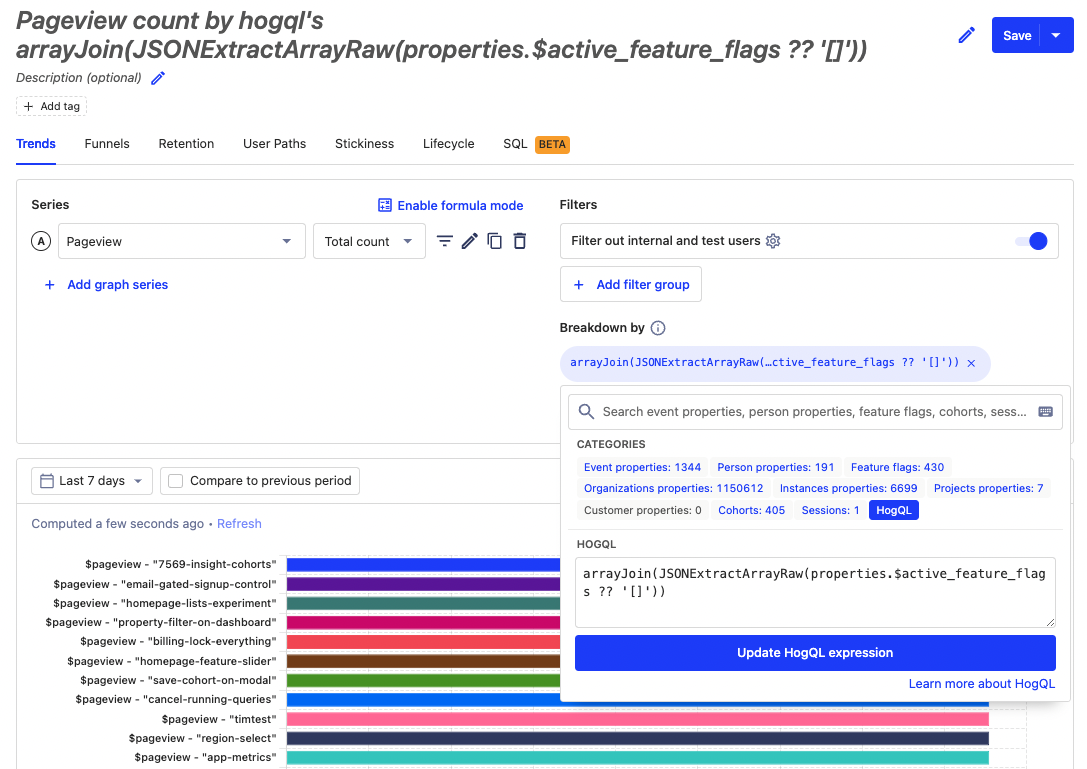Rename series A with pencil icon
The height and width of the screenshot is (769, 1087).
[x=469, y=241]
